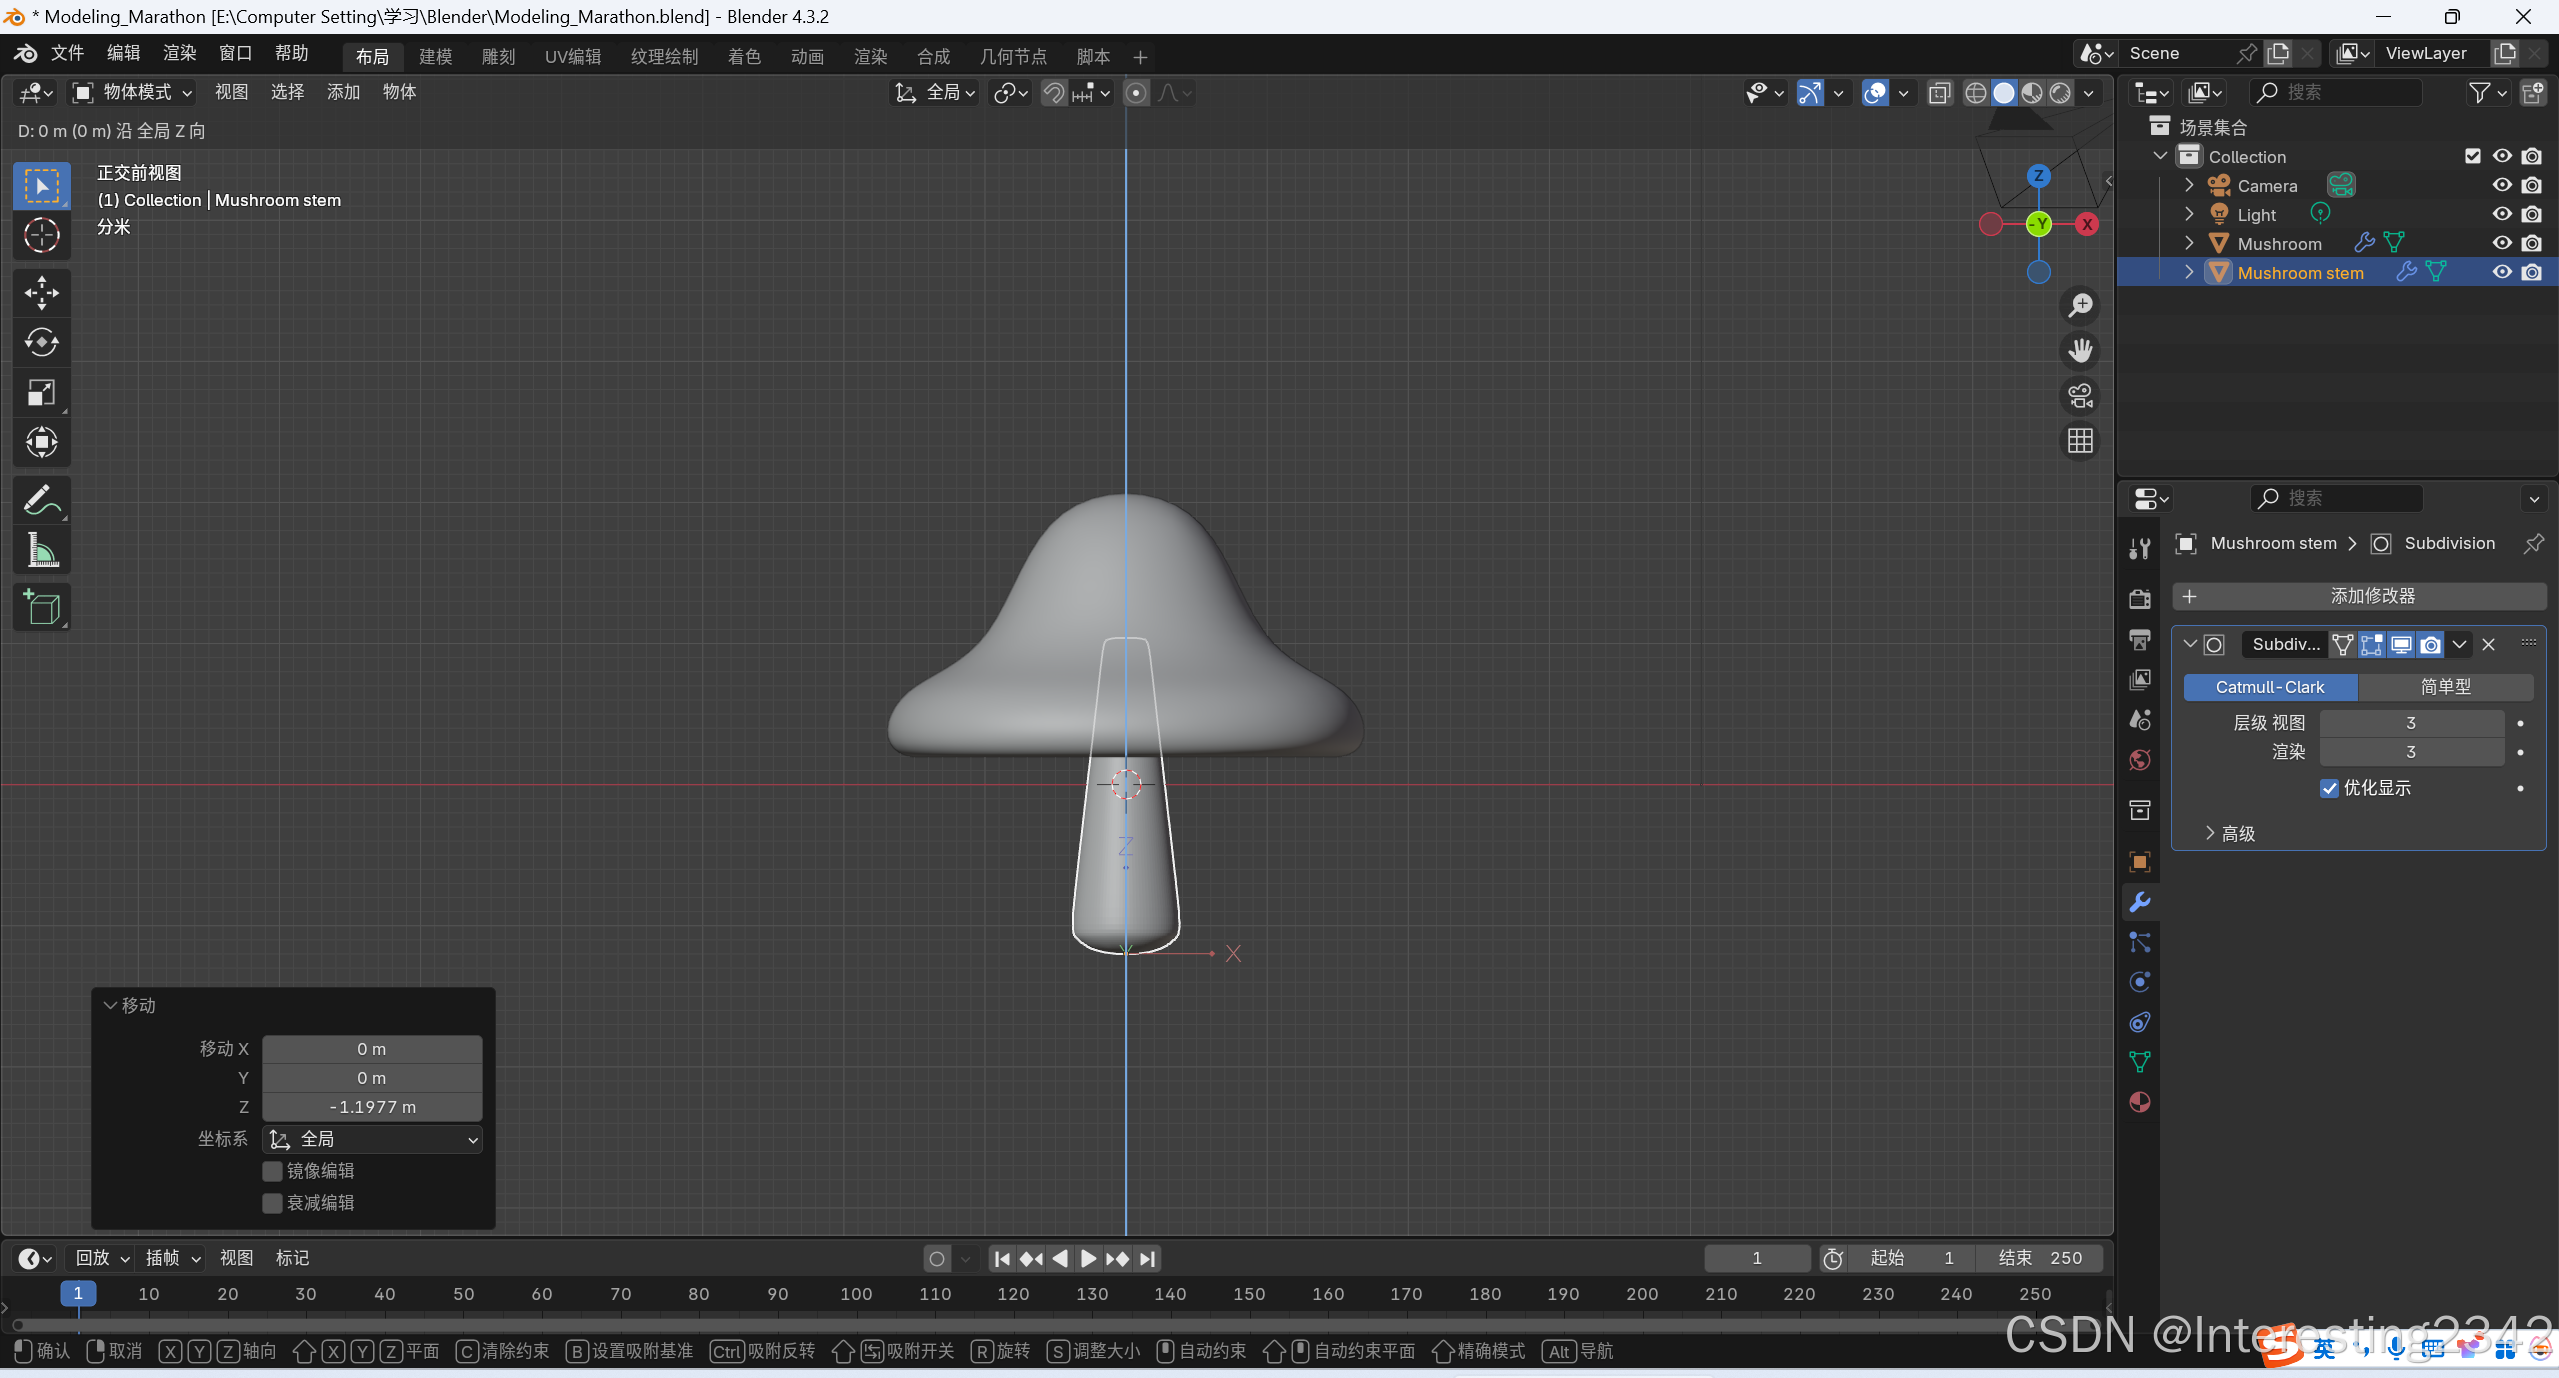Switch to the 建模 workspace tab

(x=435, y=57)
